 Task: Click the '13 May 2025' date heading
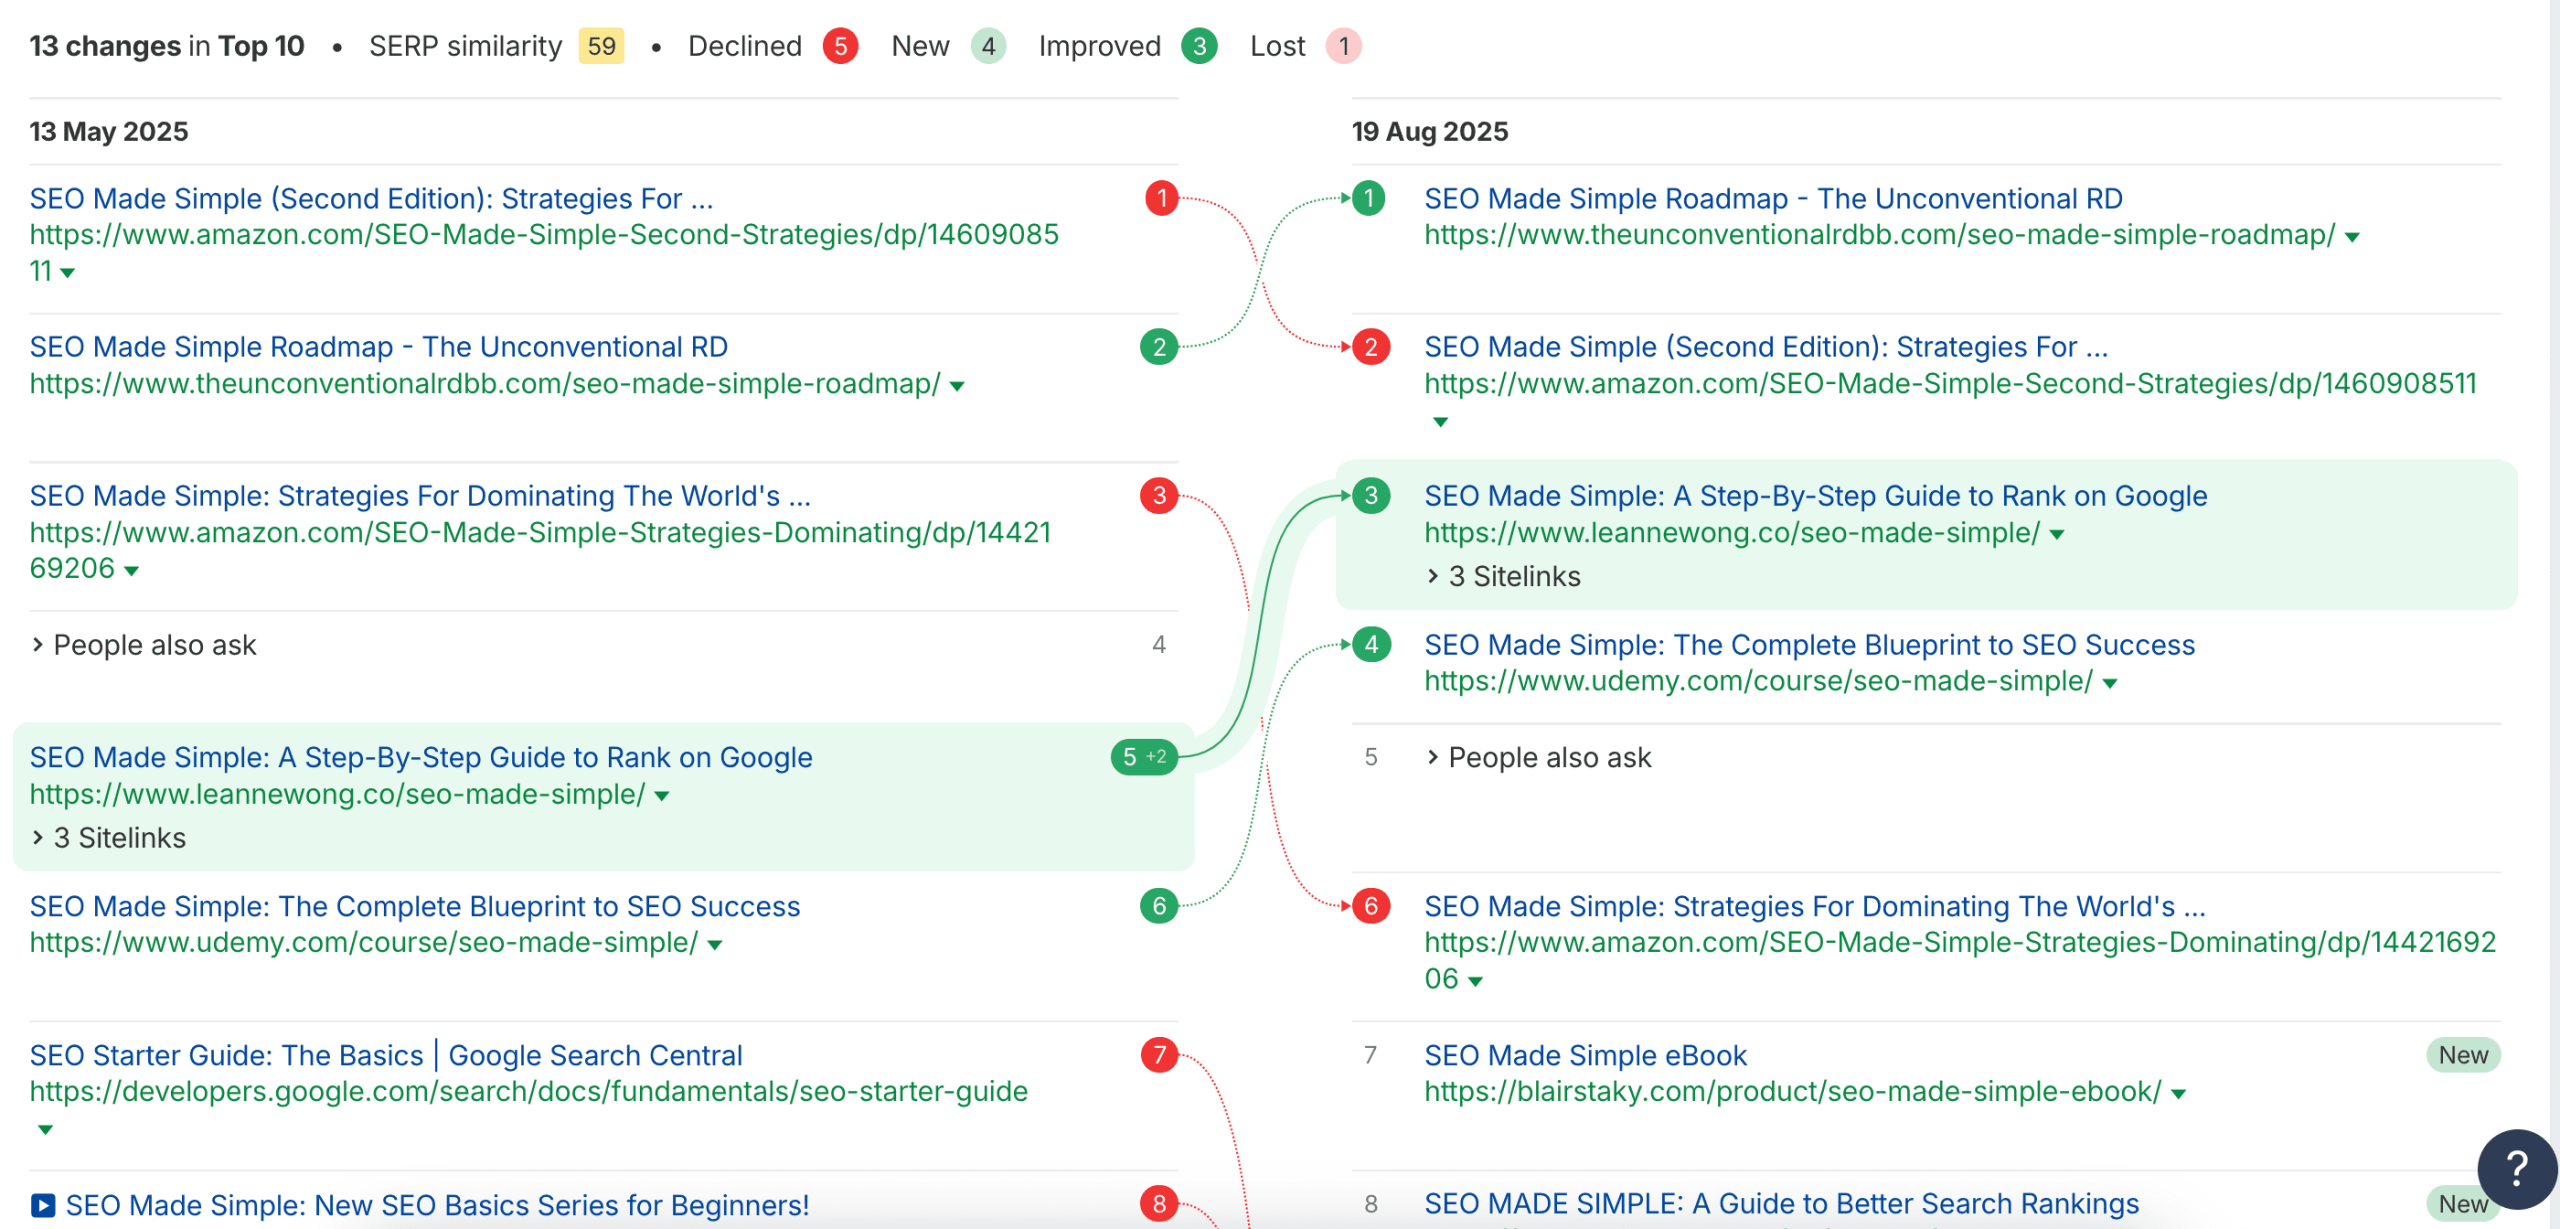[x=109, y=132]
